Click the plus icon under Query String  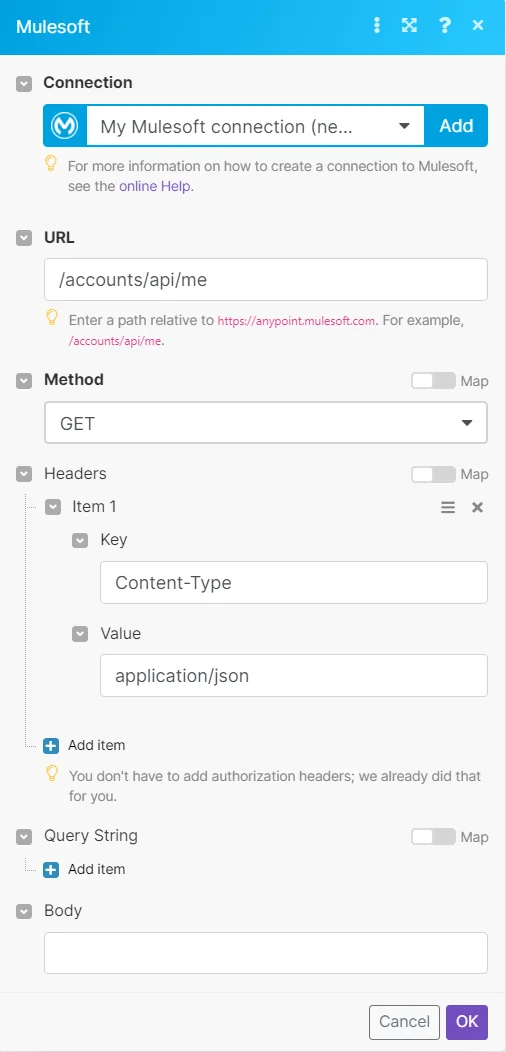pyautogui.click(x=51, y=870)
